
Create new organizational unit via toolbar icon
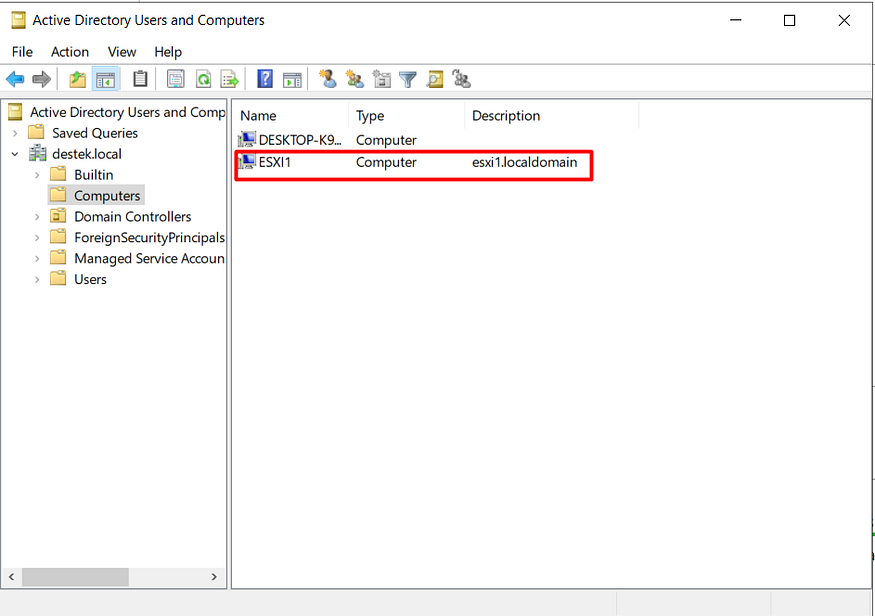382,79
